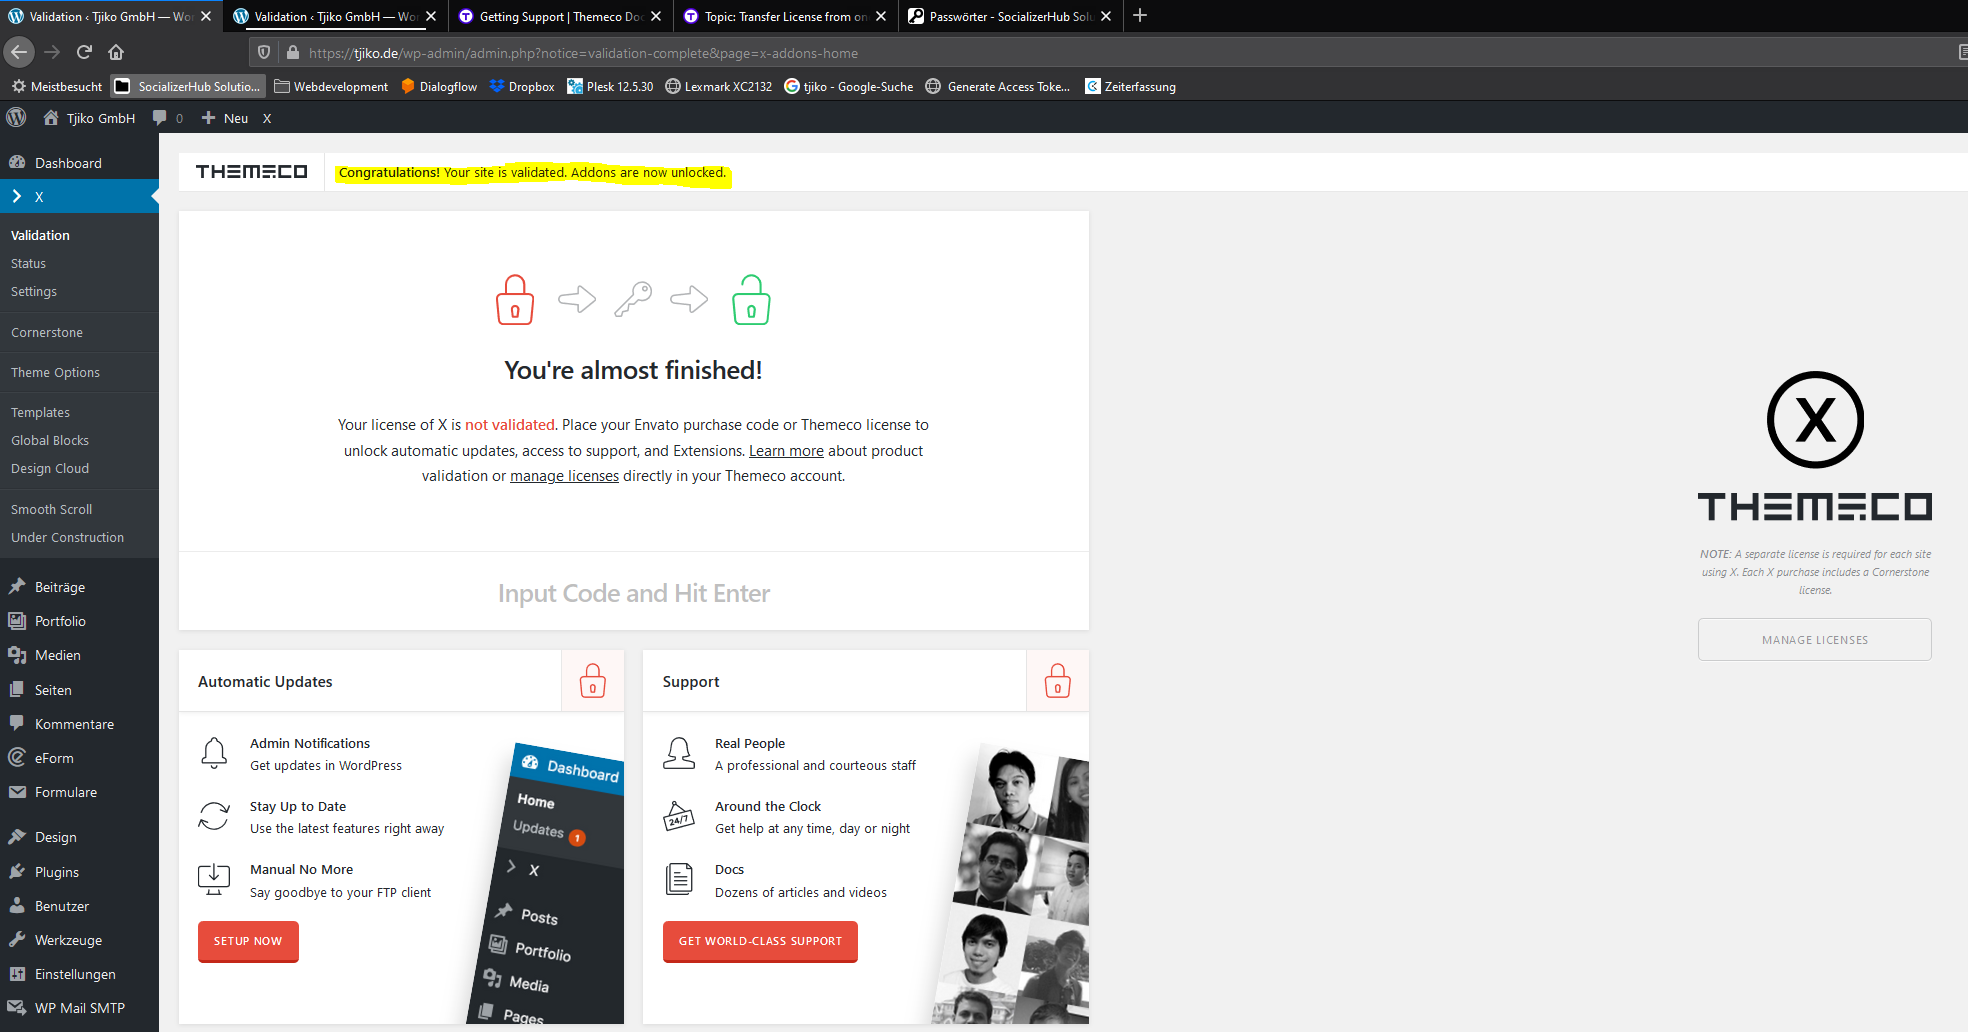
Task: Open Under Construction settings
Action: pos(67,538)
